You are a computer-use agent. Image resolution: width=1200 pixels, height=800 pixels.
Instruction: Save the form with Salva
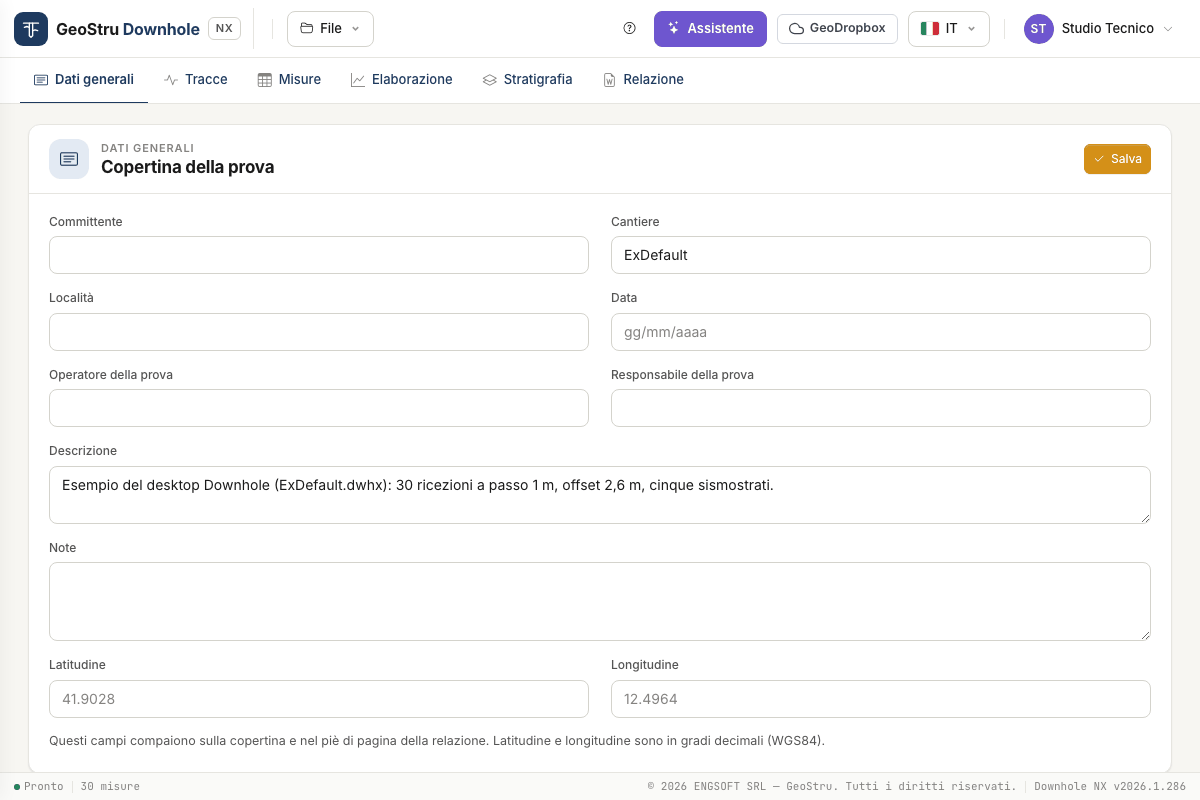pyautogui.click(x=1117, y=159)
